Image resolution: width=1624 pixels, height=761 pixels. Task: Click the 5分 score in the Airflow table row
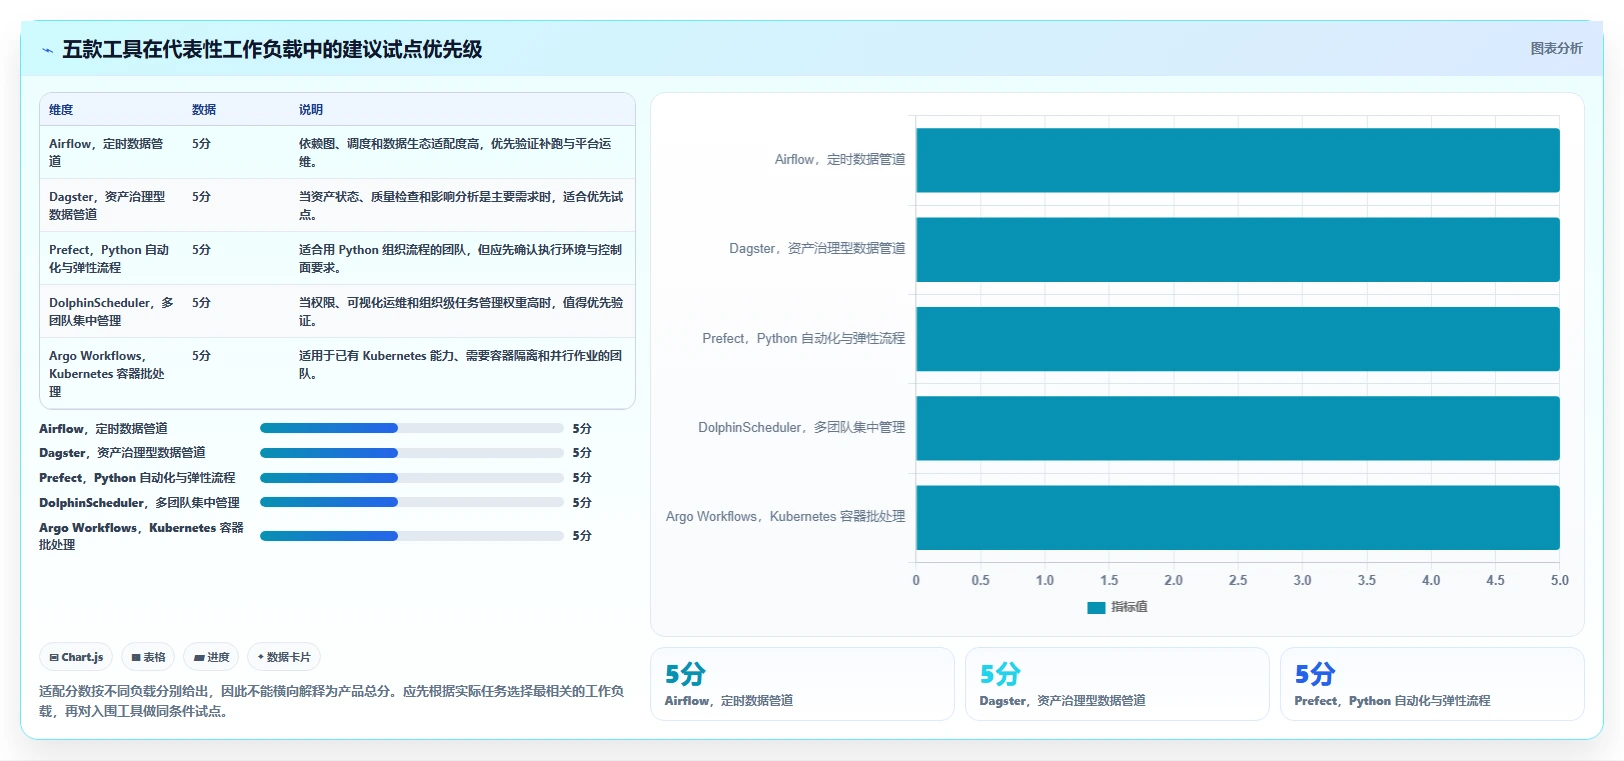pyautogui.click(x=201, y=144)
